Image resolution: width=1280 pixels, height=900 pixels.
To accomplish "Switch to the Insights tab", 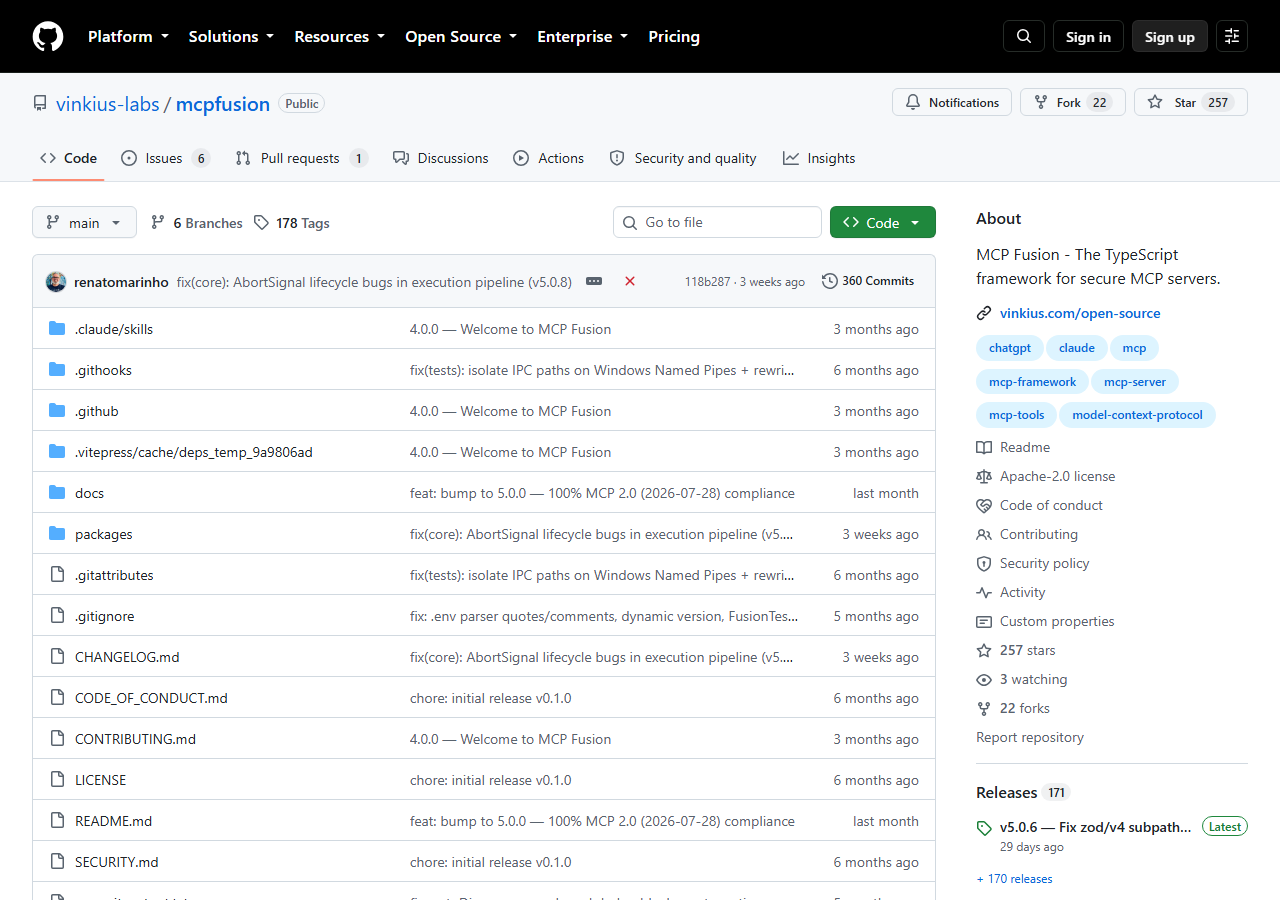I will tap(819, 158).
